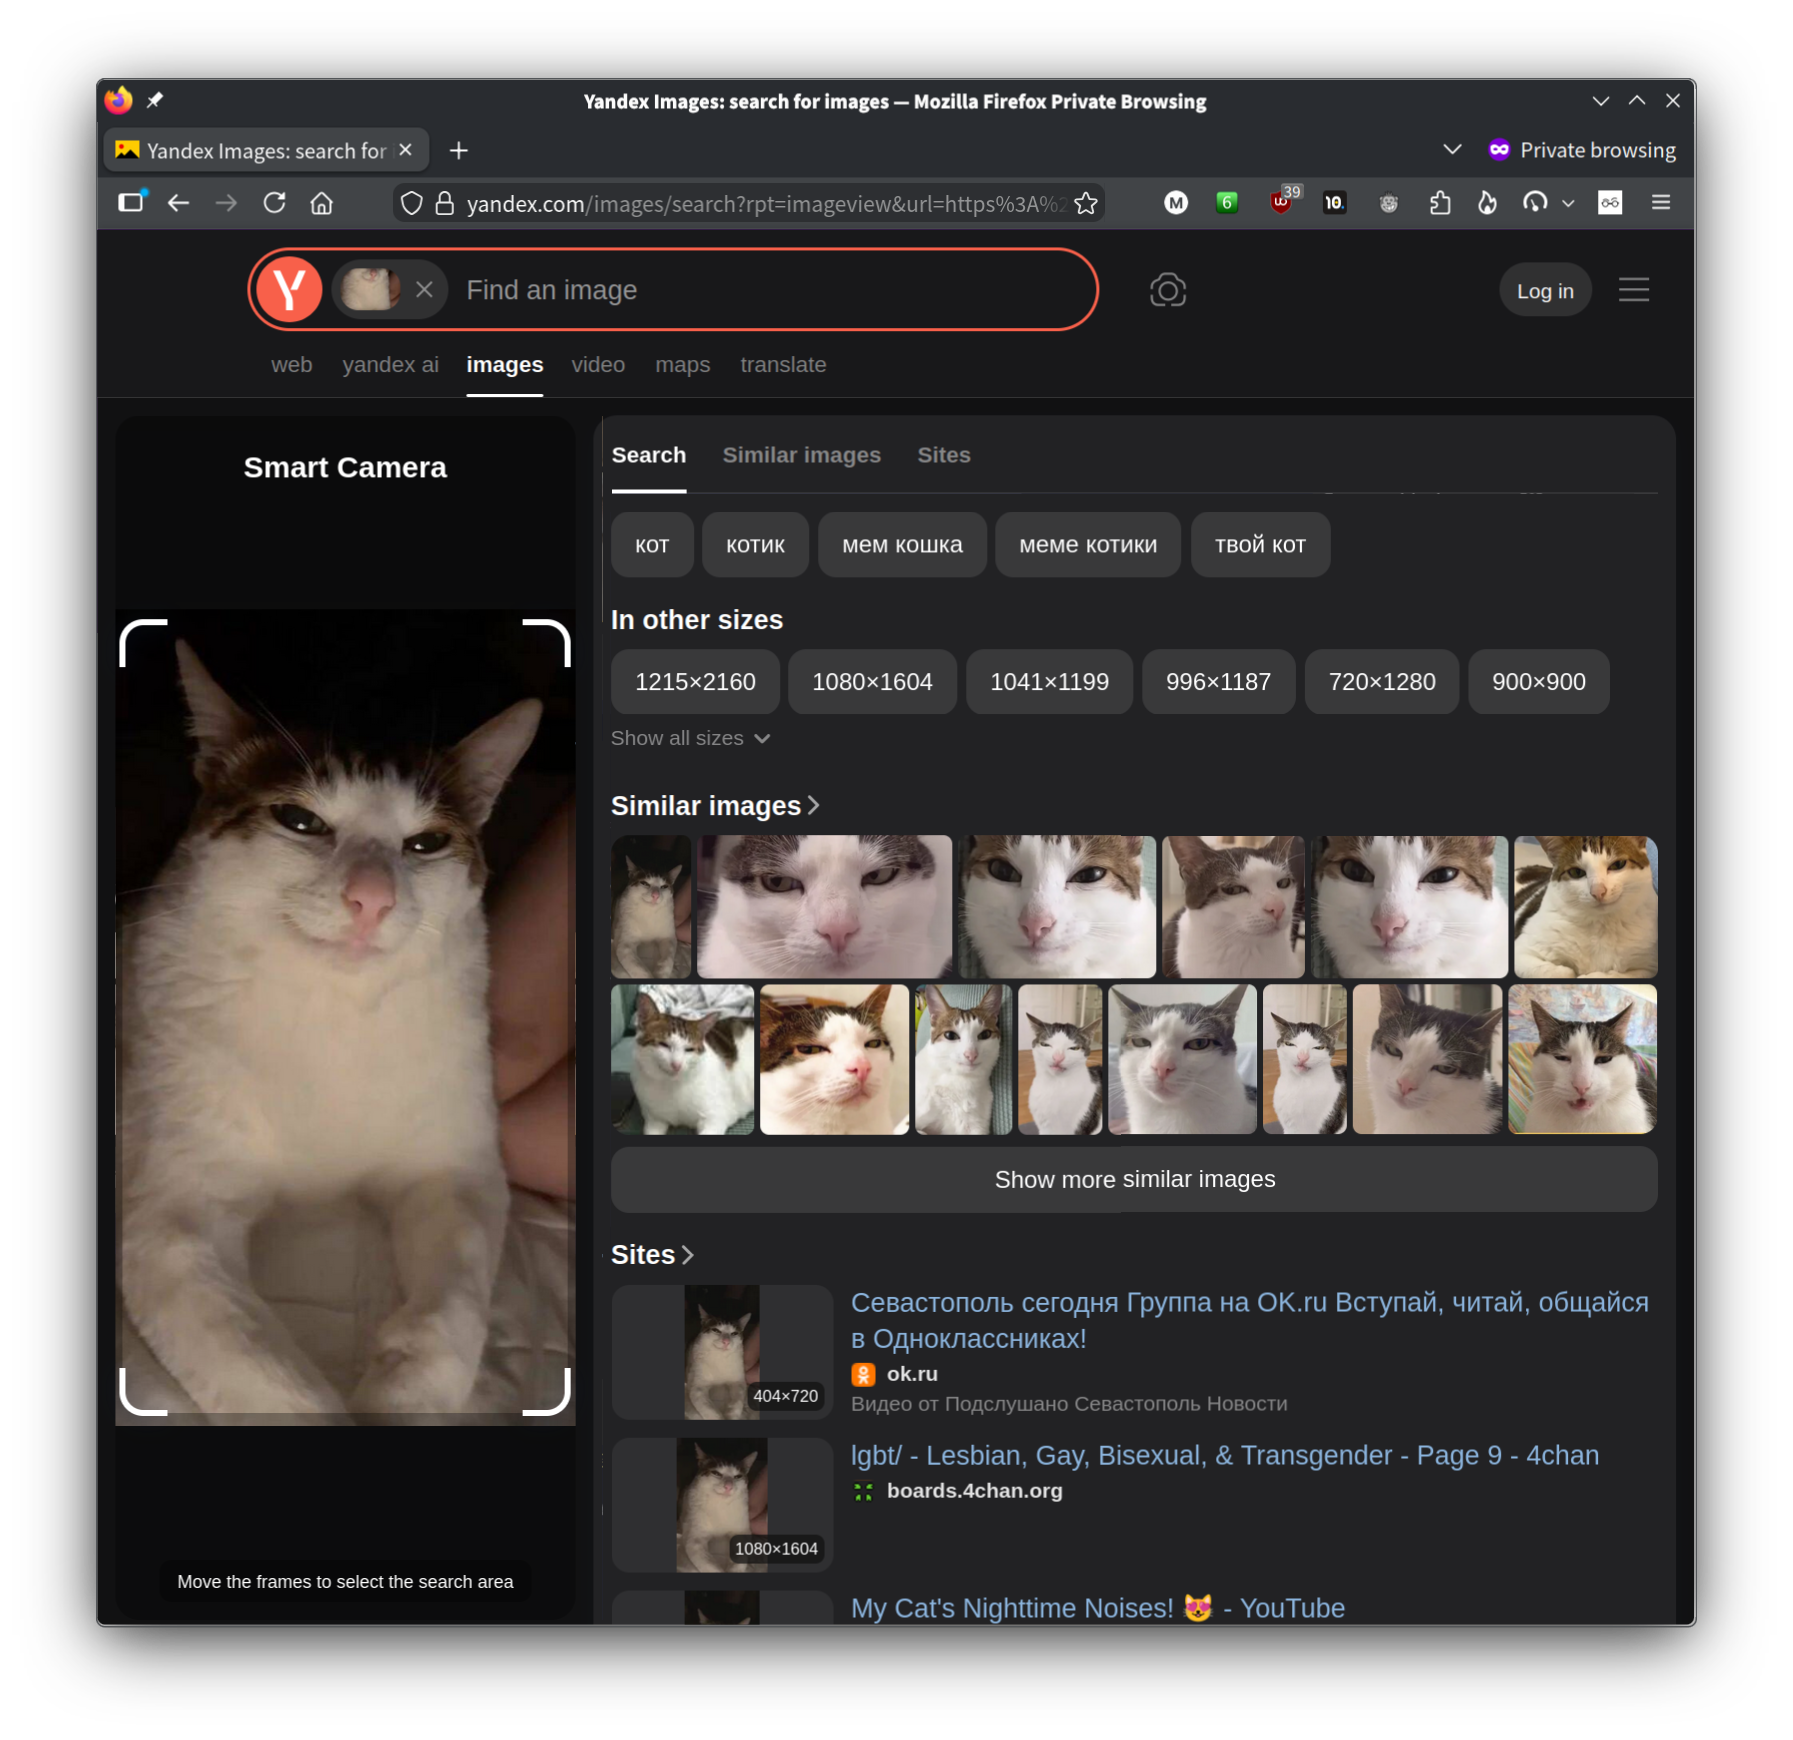Screen dimensions: 1793x1740
Task: Open My Cat's Nighttime Noises YouTube link
Action: (x=1097, y=1608)
